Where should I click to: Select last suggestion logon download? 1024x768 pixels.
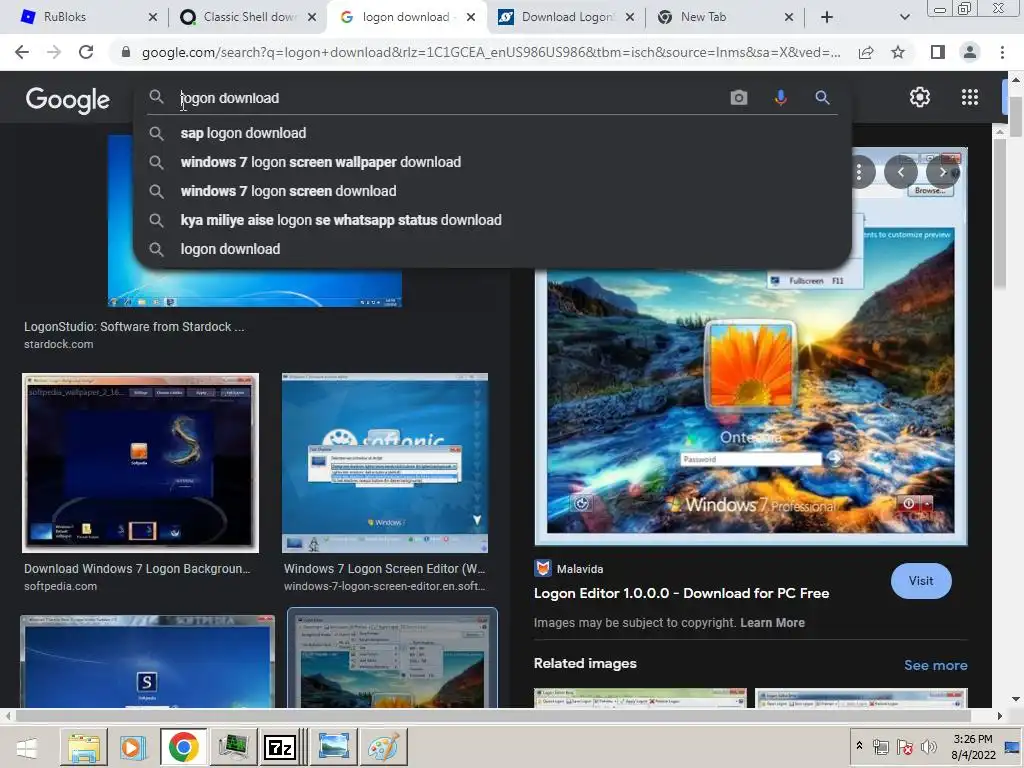pos(491,249)
